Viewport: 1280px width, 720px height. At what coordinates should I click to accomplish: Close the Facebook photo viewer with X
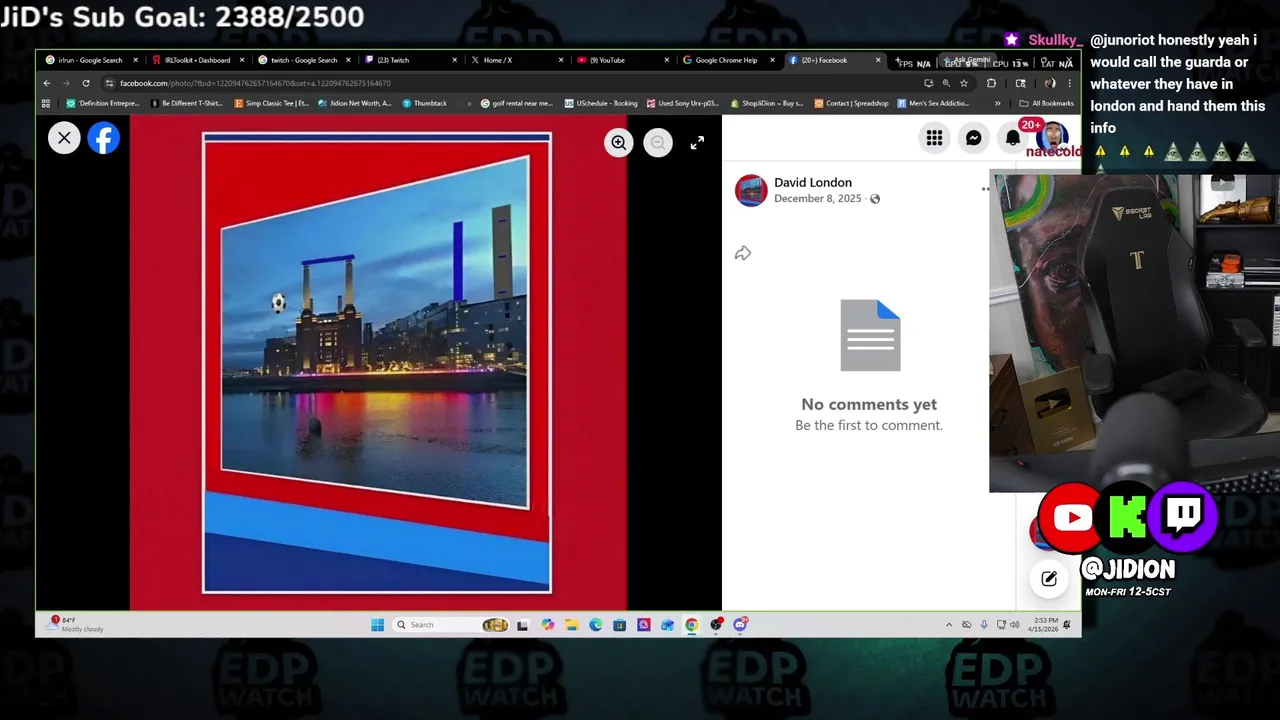[x=64, y=138]
